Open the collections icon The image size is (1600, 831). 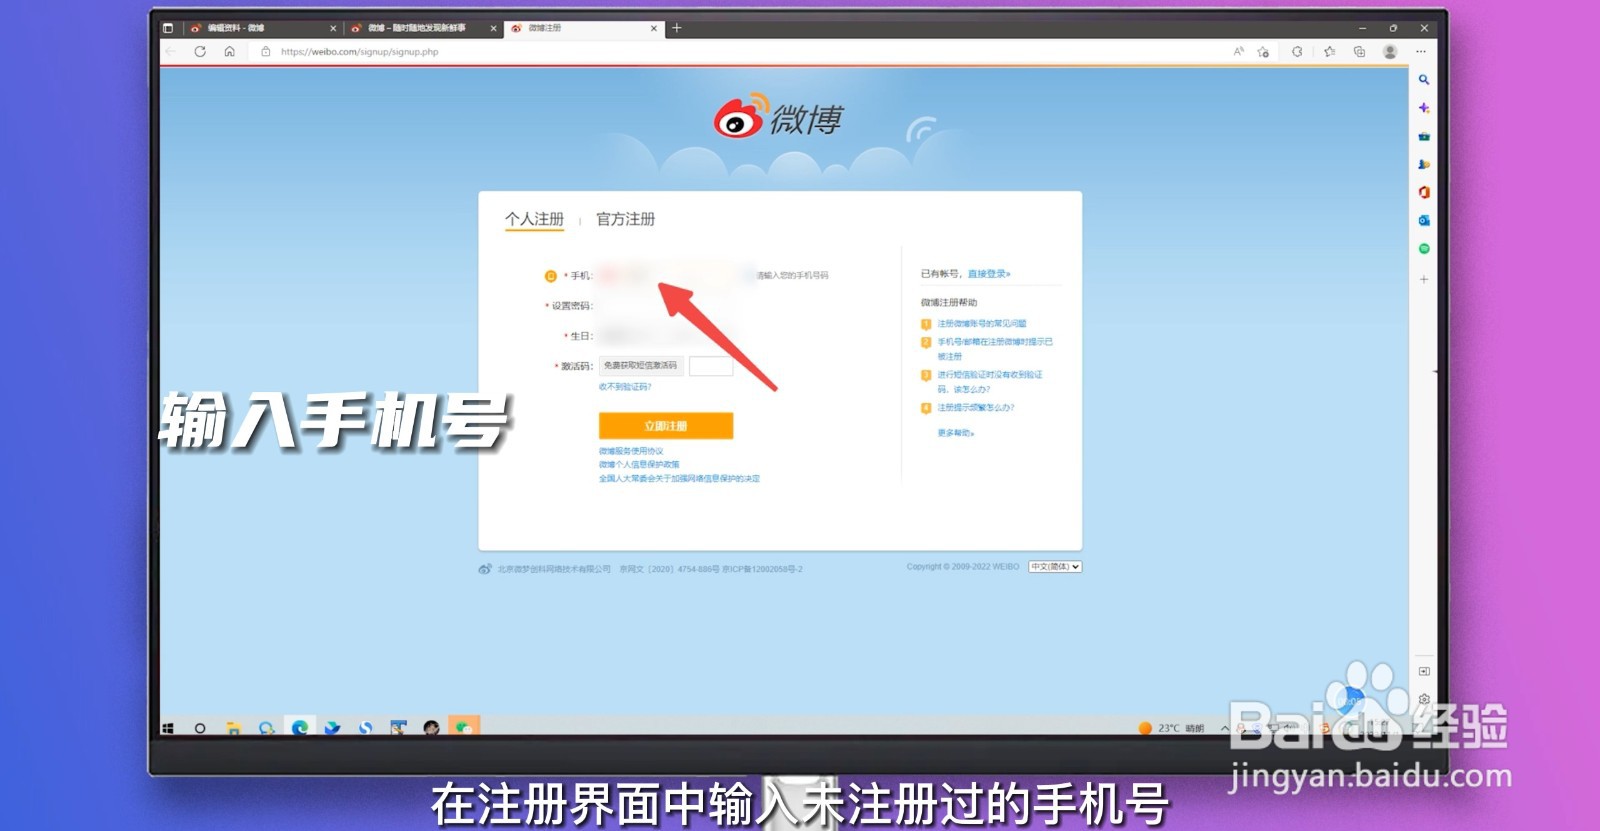tap(1359, 51)
